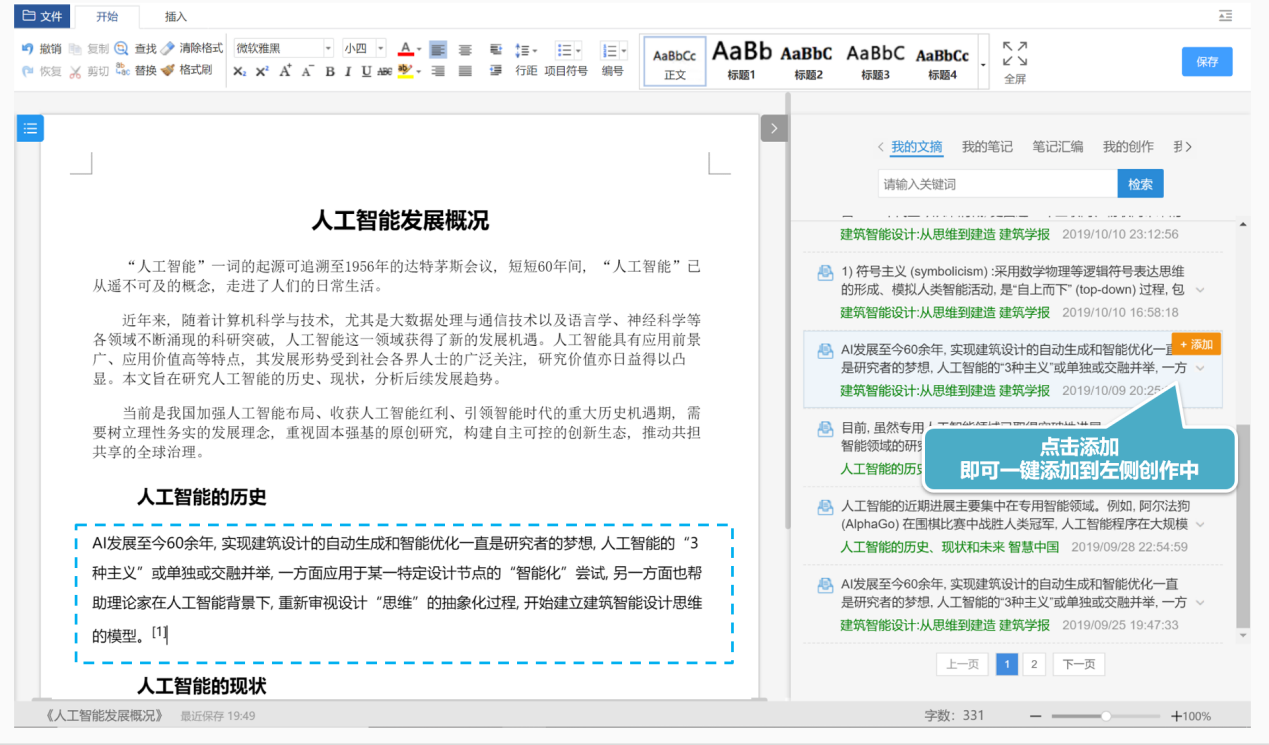Increase font size with A+ icon
The height and width of the screenshot is (745, 1269).
tap(285, 71)
